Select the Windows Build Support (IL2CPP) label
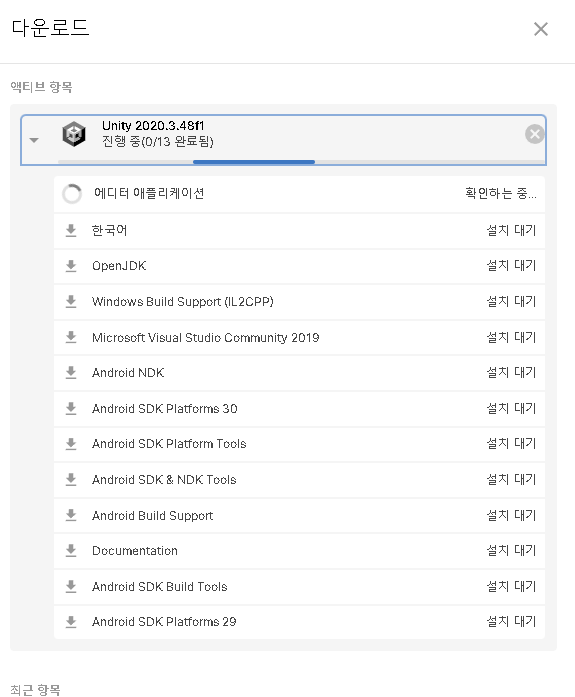575x697 pixels. click(183, 302)
